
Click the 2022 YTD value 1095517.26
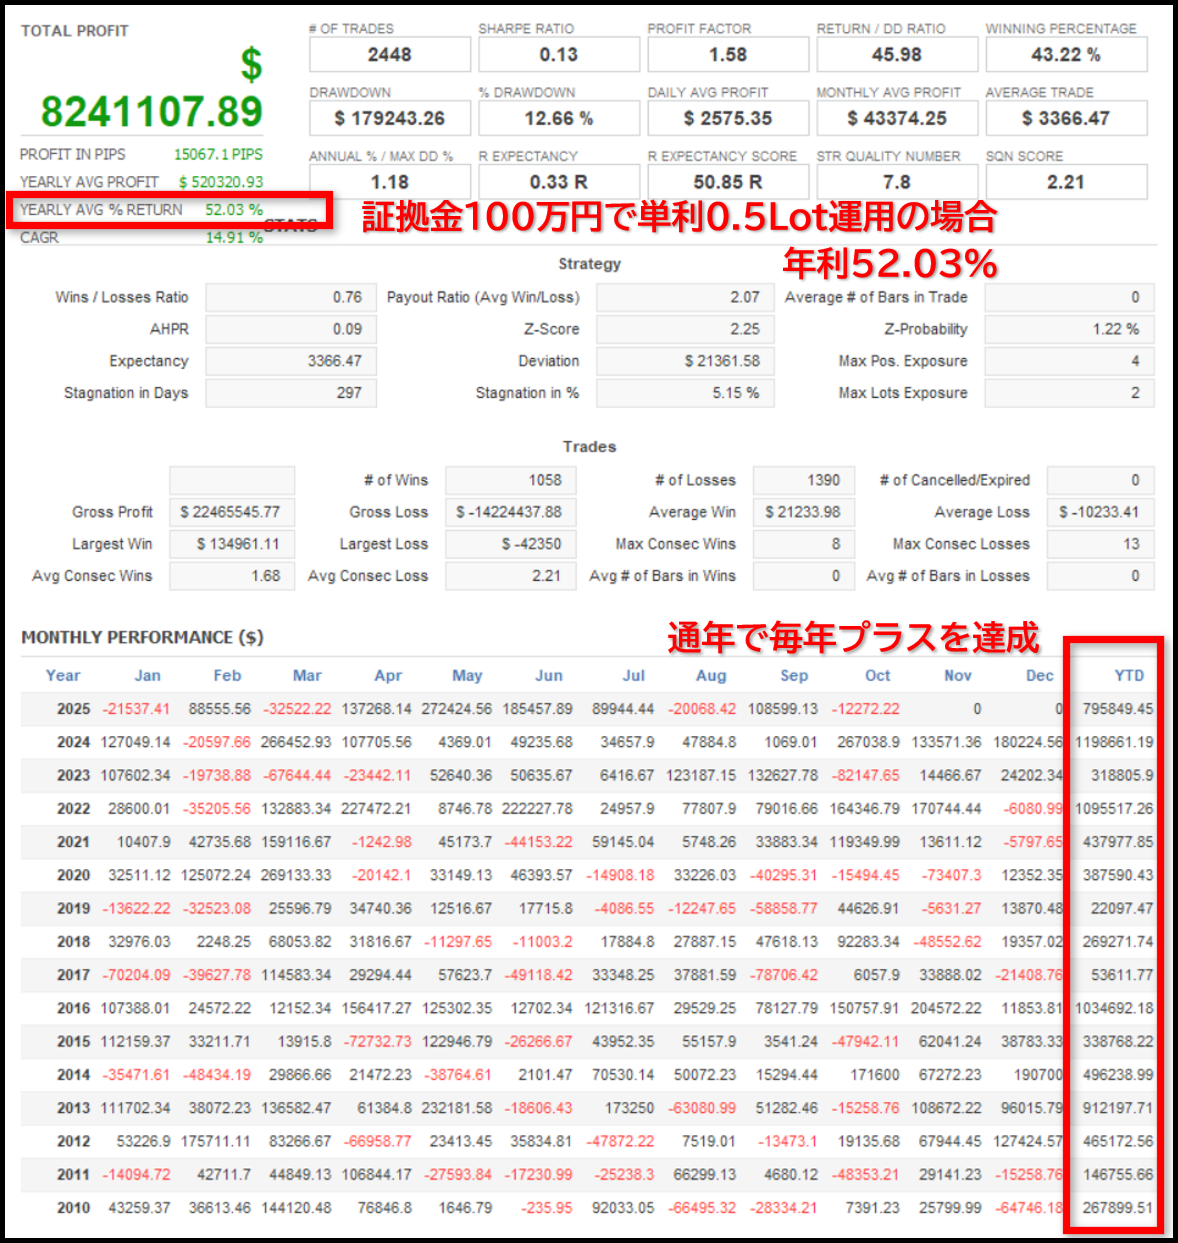pyautogui.click(x=1114, y=808)
